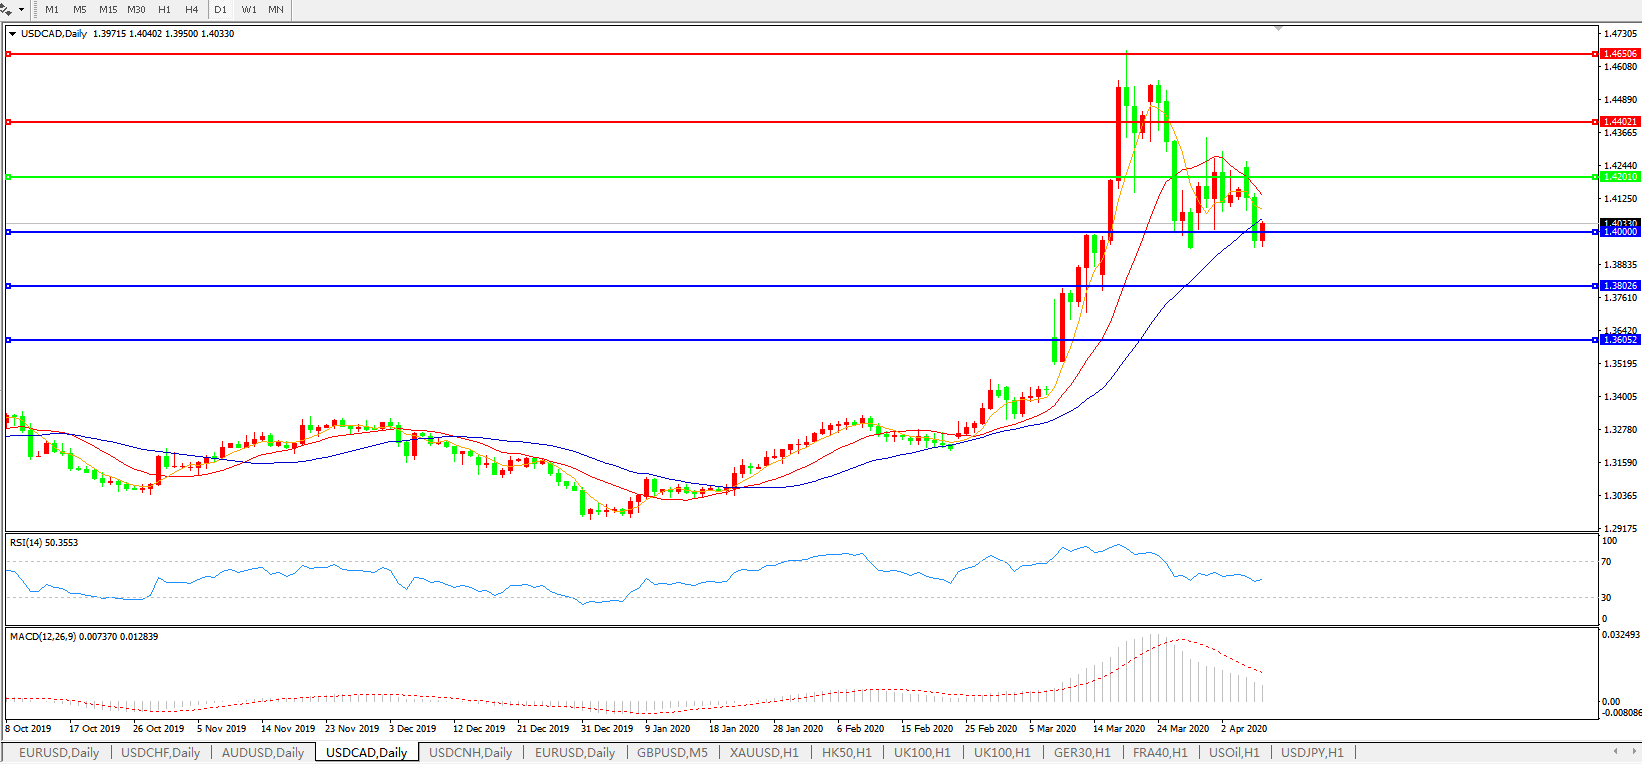Click the RSI(14) indicator label
The image size is (1642, 764).
point(44,543)
